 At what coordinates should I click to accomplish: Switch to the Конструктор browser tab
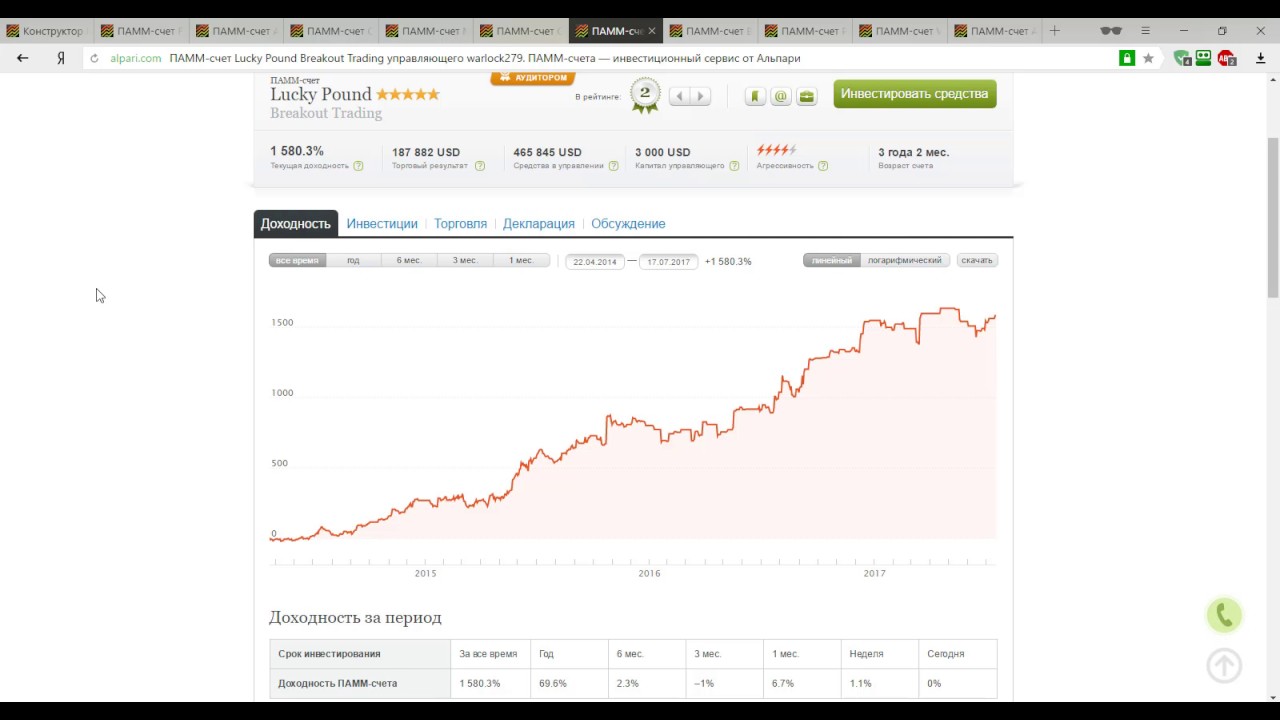(46, 31)
